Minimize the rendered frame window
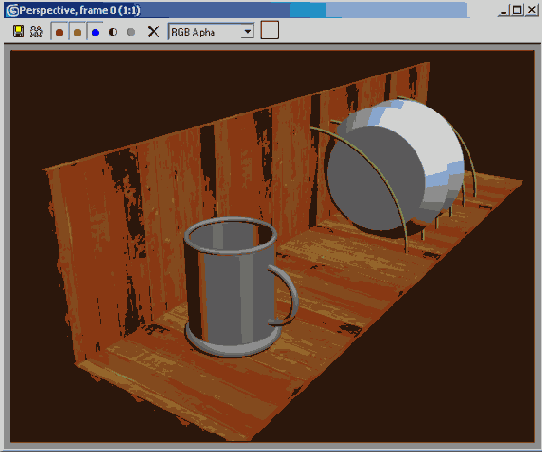542x452 pixels. click(x=504, y=11)
